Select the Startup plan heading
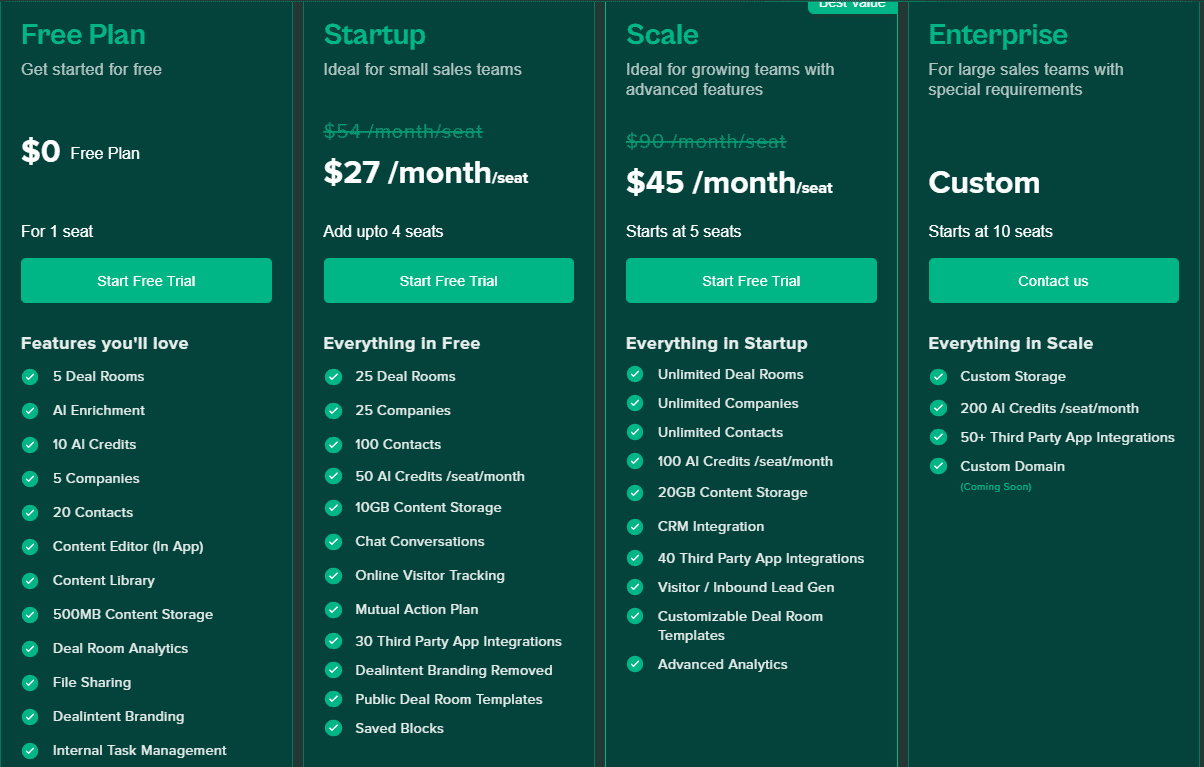Image resolution: width=1204 pixels, height=767 pixels. click(375, 34)
